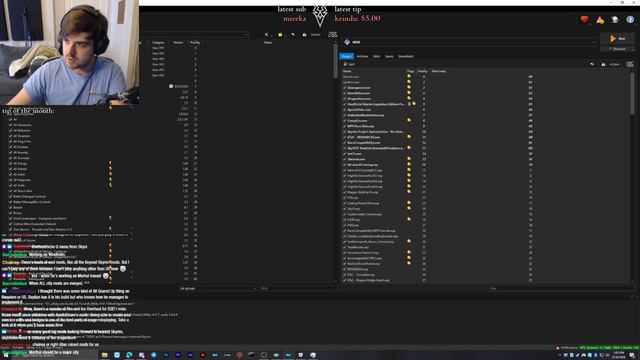Toggle the Campfire.esm plugin checkbox
Screen dimensions: 640x360
344,121
